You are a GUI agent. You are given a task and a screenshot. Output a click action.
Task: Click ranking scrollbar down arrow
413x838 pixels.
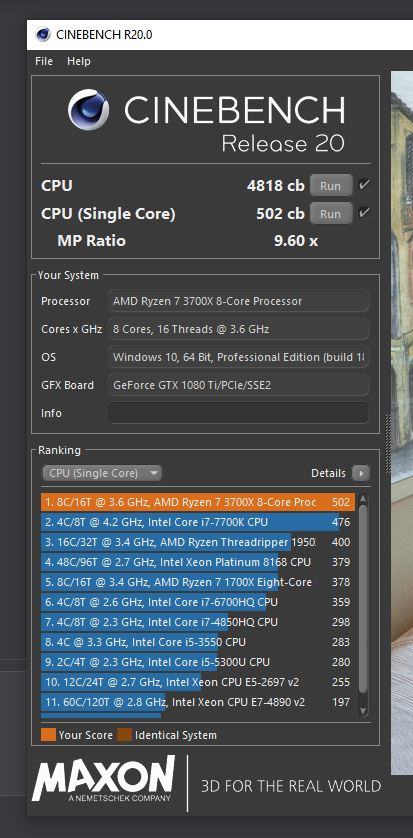point(363,711)
